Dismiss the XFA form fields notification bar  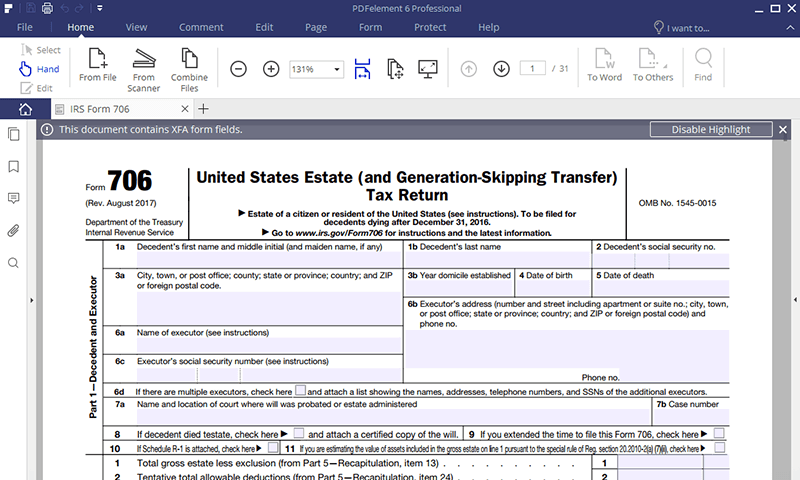[783, 130]
